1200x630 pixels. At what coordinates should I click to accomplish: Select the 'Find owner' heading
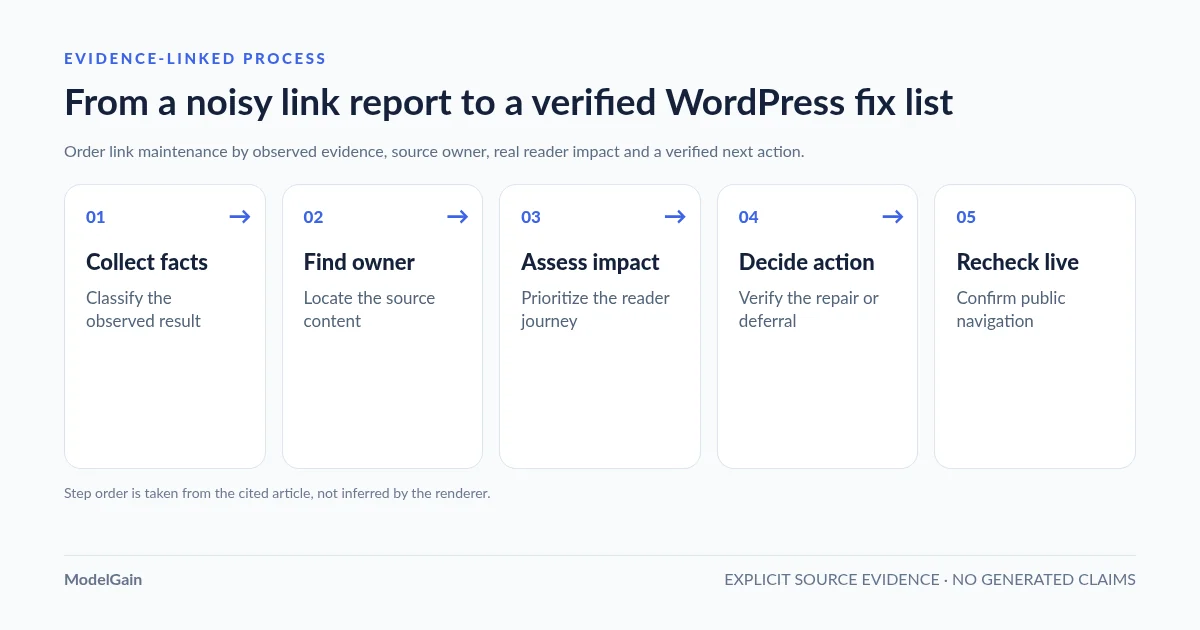click(359, 262)
